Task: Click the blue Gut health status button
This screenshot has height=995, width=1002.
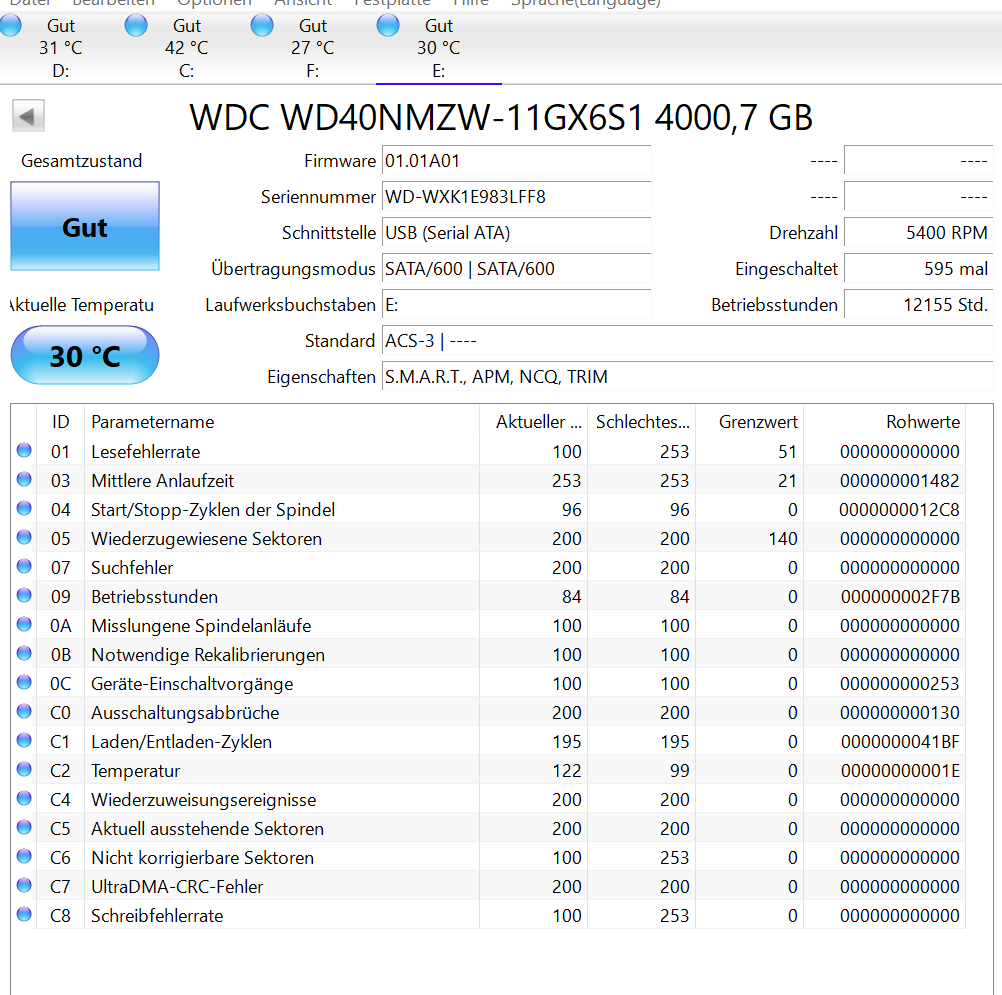Action: coord(85,226)
